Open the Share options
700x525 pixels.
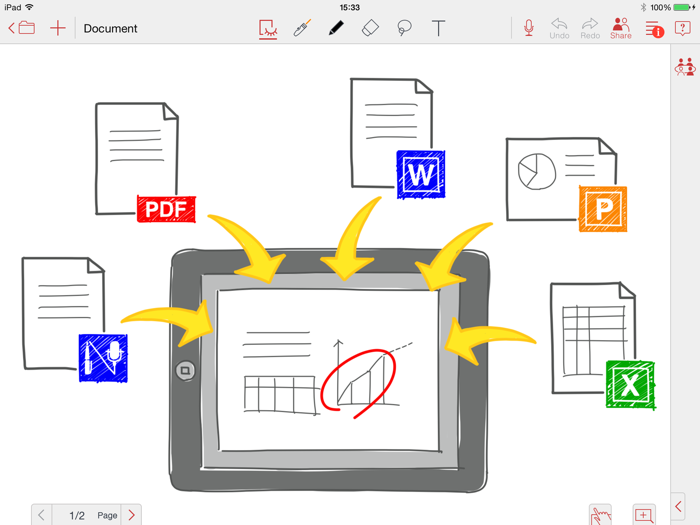[621, 29]
